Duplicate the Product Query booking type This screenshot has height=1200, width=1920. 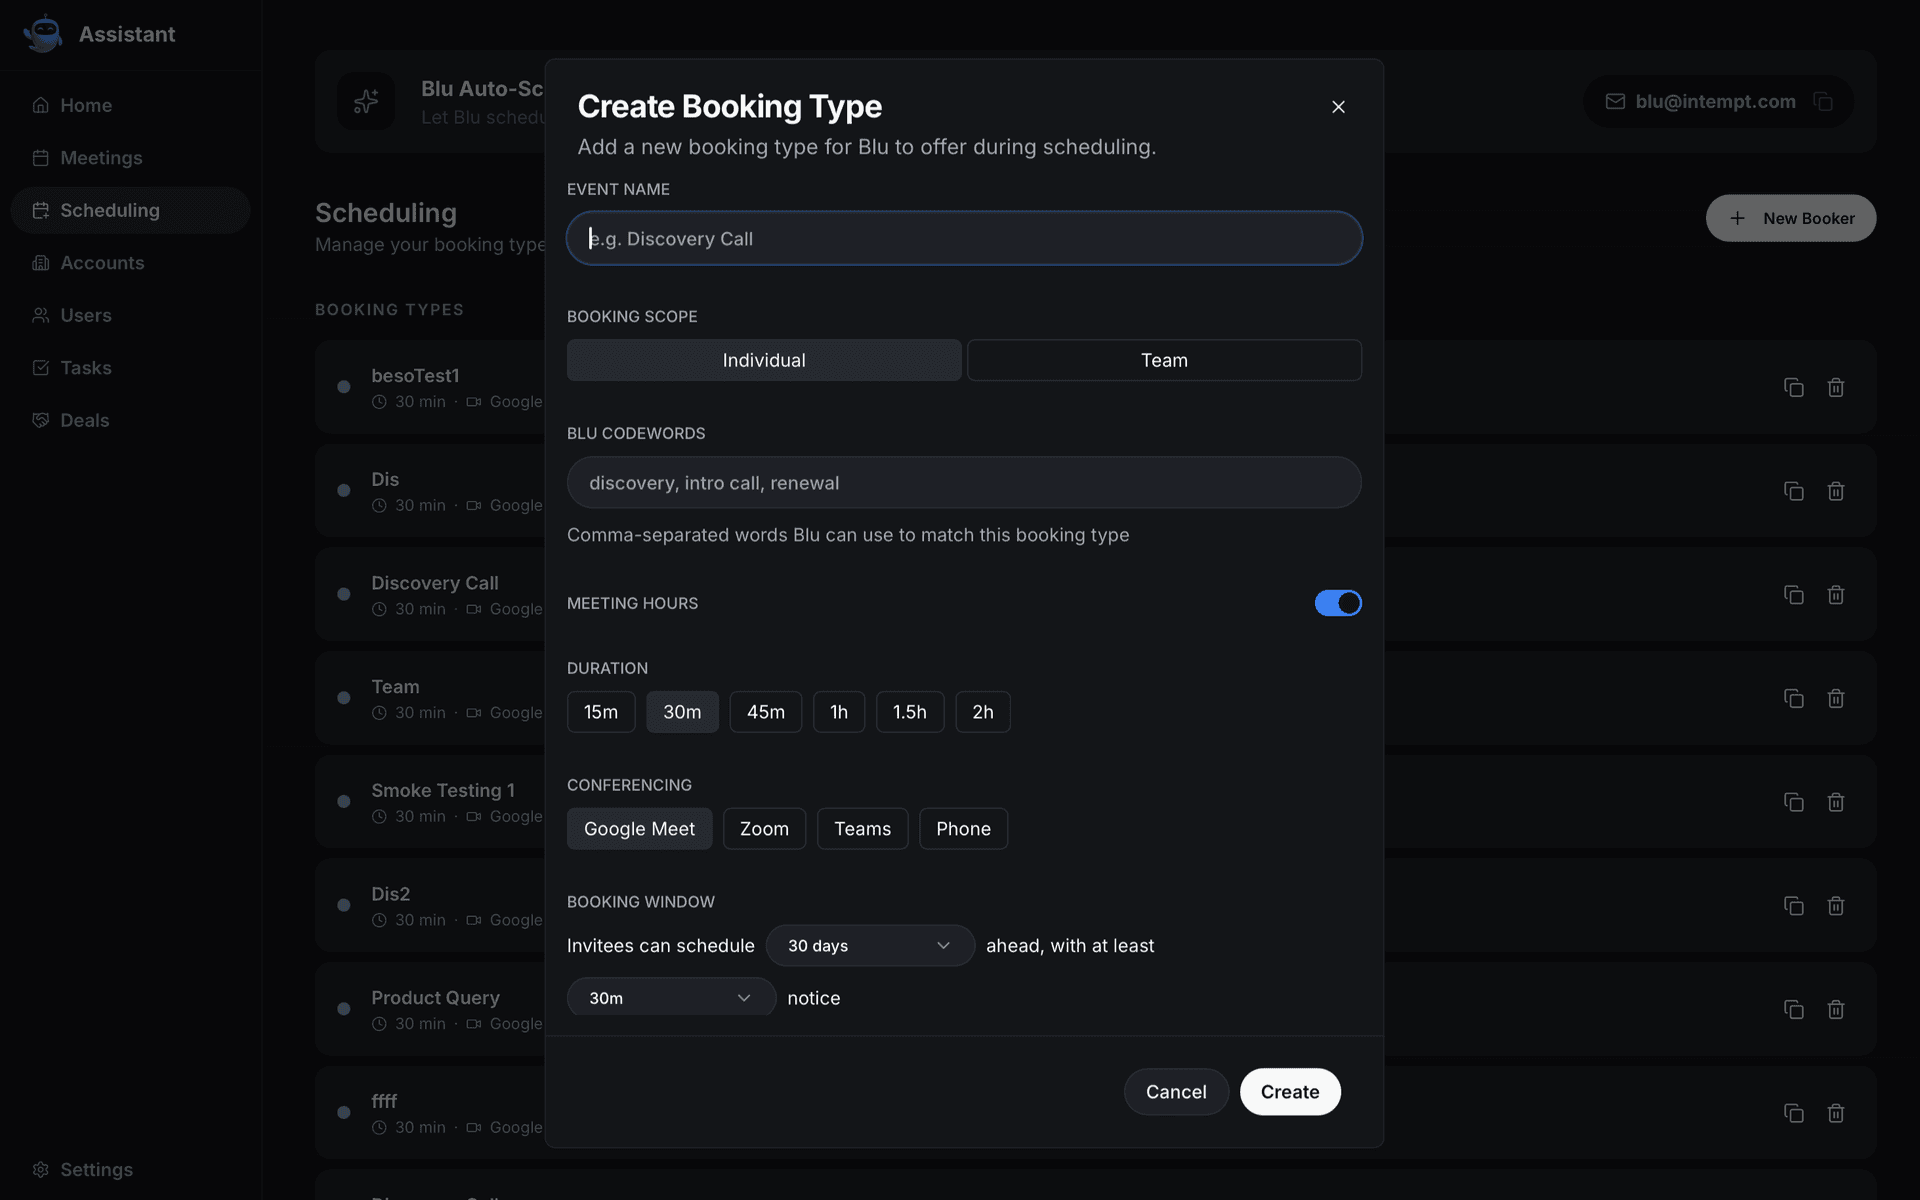coord(1794,1010)
